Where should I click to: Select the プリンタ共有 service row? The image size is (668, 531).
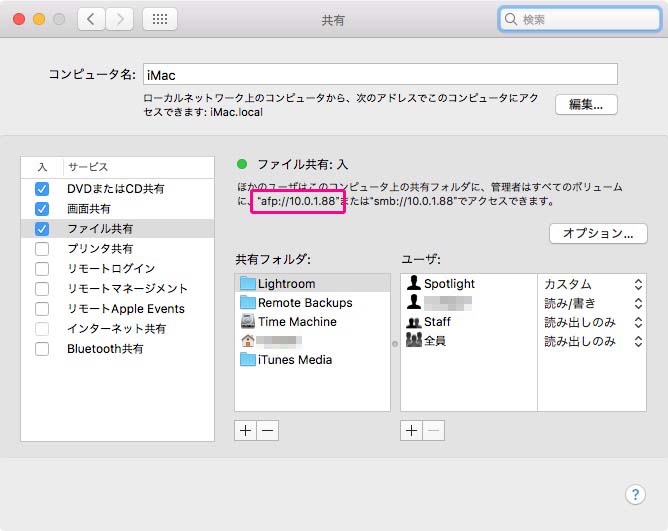coord(118,249)
